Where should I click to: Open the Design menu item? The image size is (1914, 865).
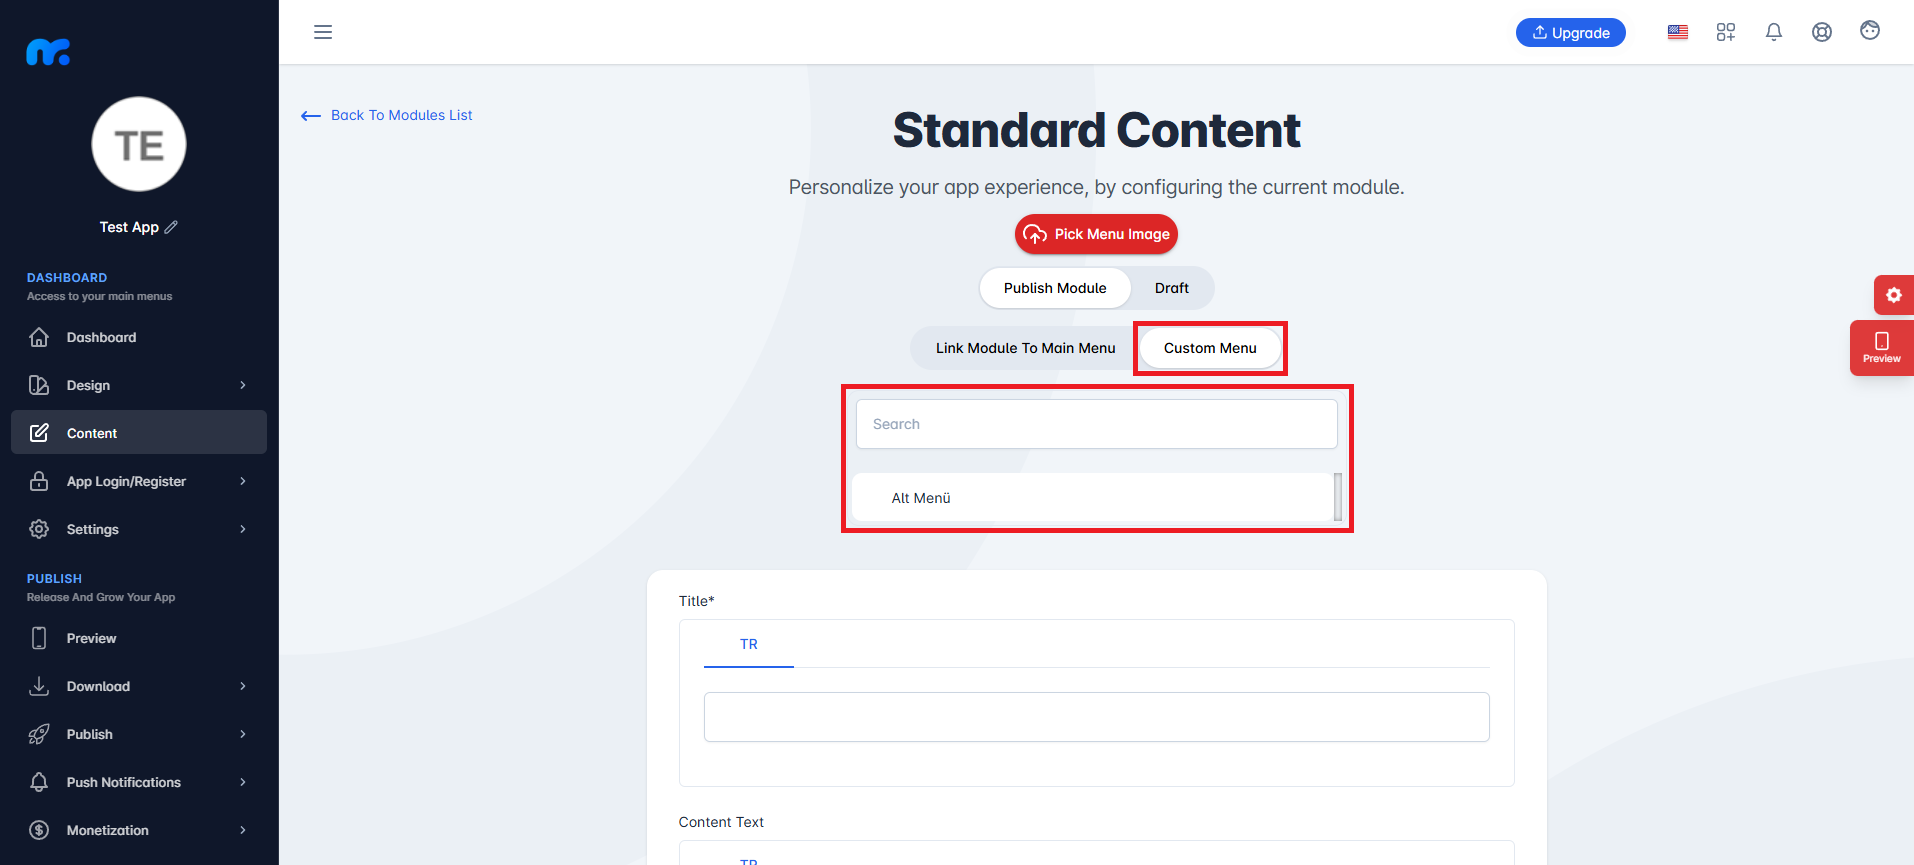pyautogui.click(x=139, y=385)
